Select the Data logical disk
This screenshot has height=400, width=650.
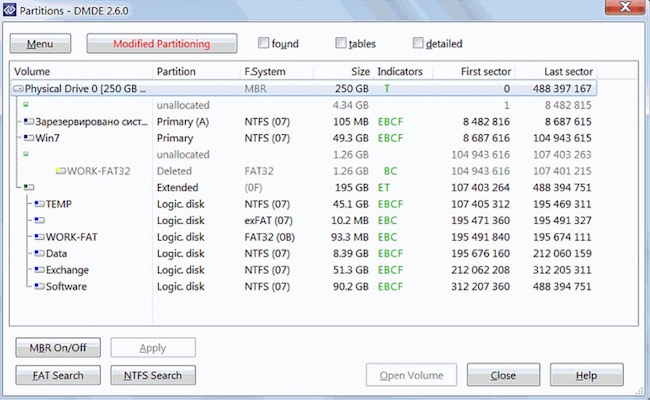click(56, 253)
